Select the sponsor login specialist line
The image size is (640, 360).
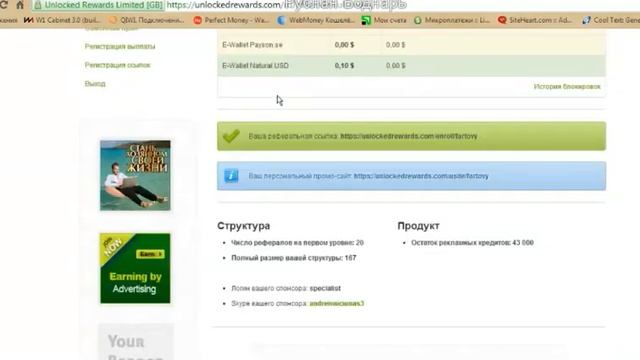coord(286,288)
